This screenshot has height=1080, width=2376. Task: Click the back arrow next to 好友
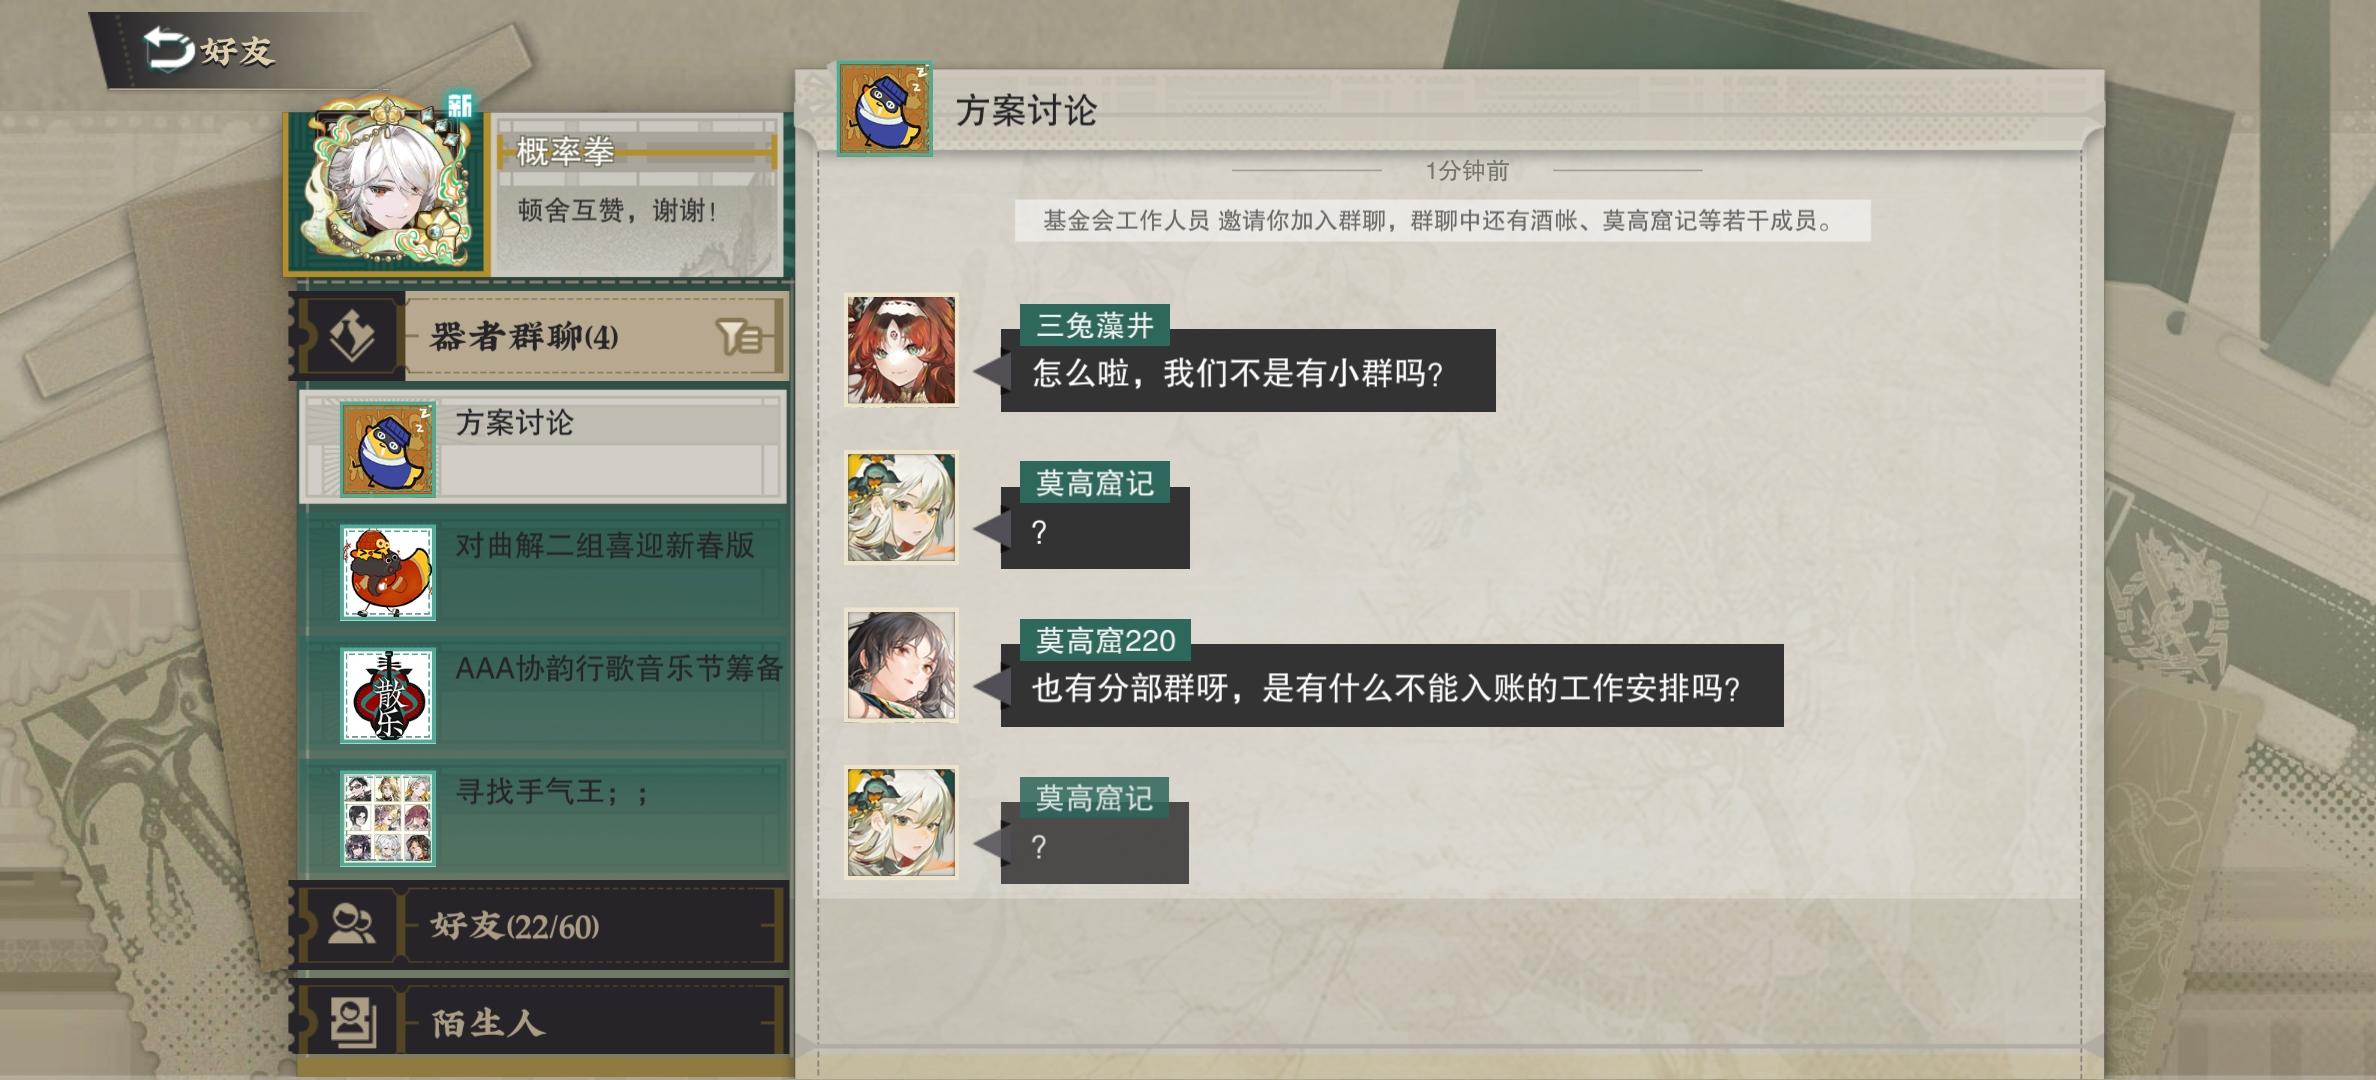(x=168, y=48)
